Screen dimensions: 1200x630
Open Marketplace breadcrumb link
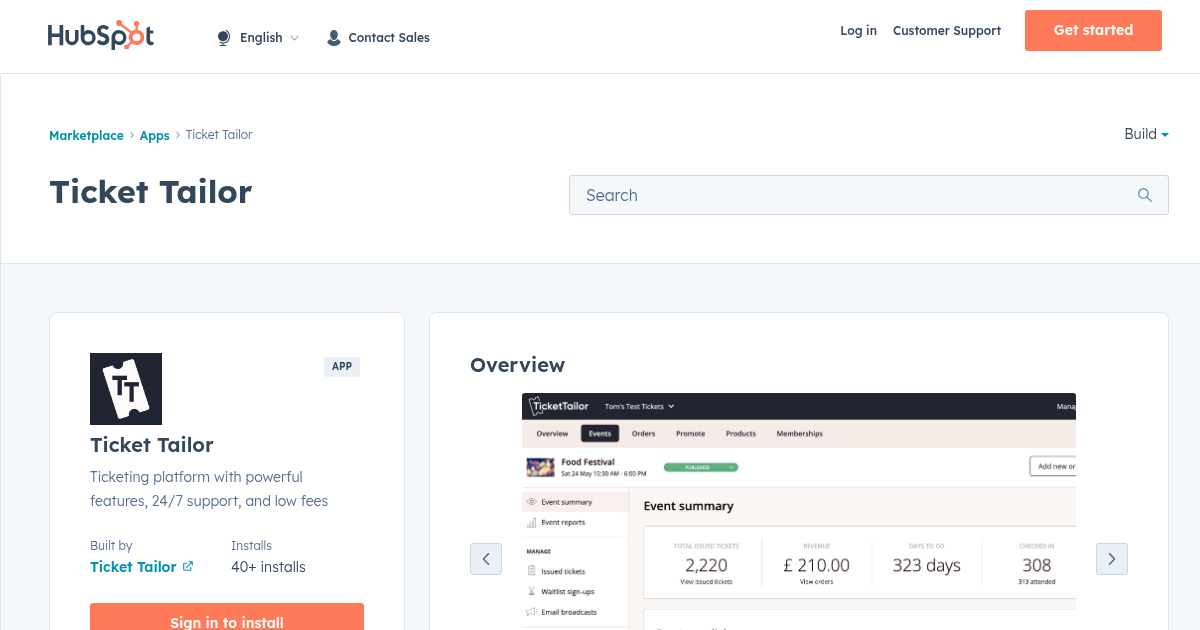[x=86, y=135]
